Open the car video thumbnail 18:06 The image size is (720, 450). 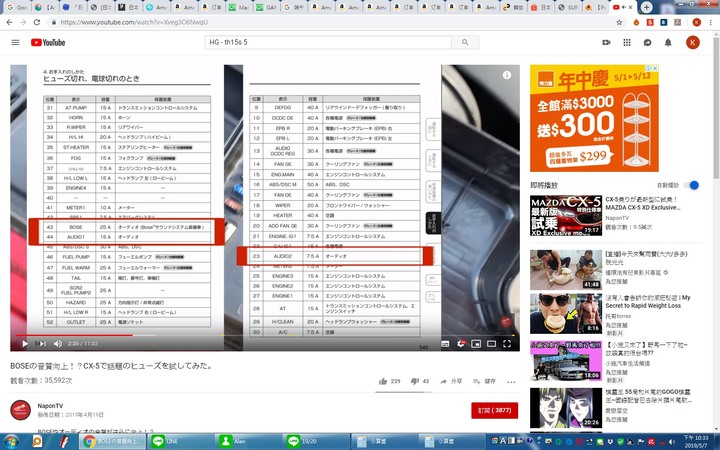(566, 361)
